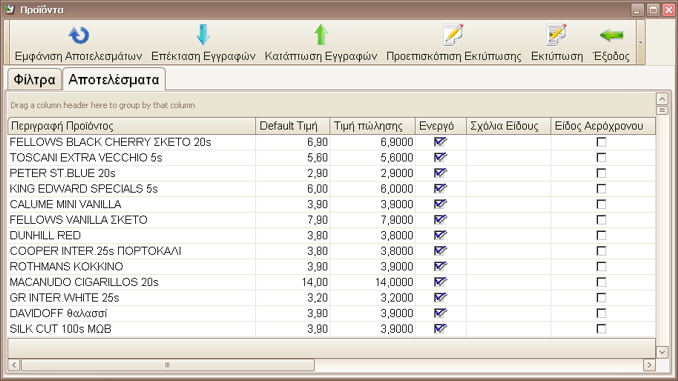This screenshot has height=381, width=678.
Task: Sort by Είδος Αερόχρονου column header
Action: [x=603, y=126]
